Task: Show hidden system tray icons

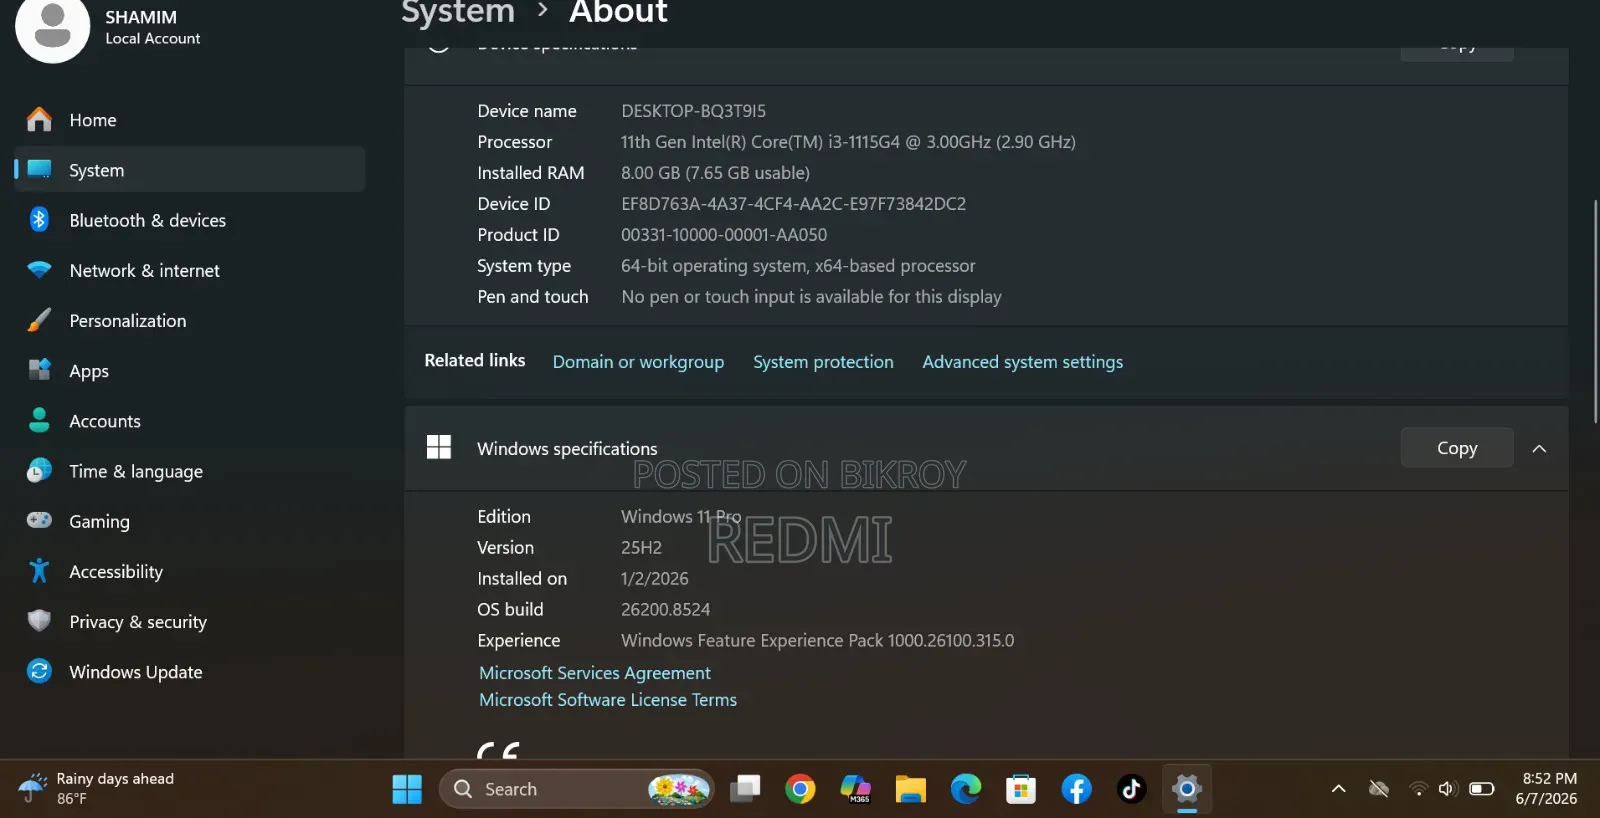Action: pyautogui.click(x=1338, y=789)
